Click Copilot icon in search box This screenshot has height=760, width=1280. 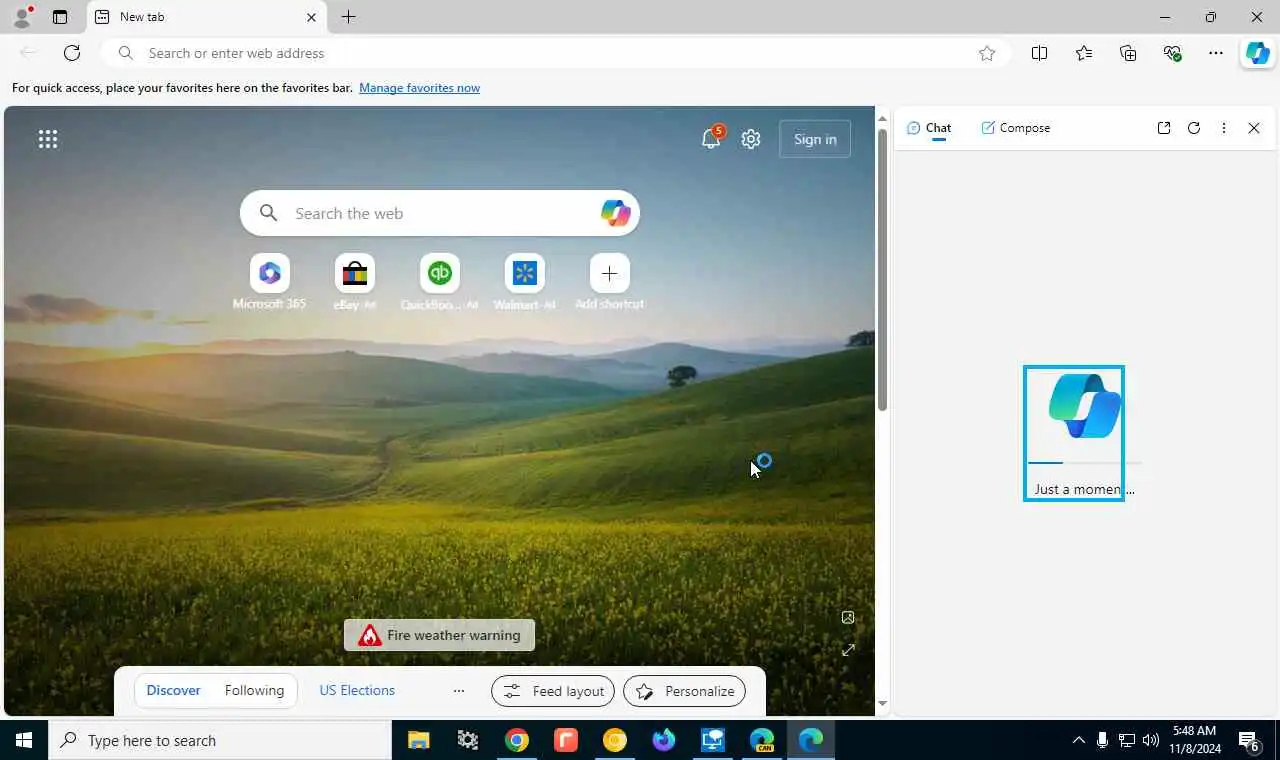pyautogui.click(x=615, y=213)
